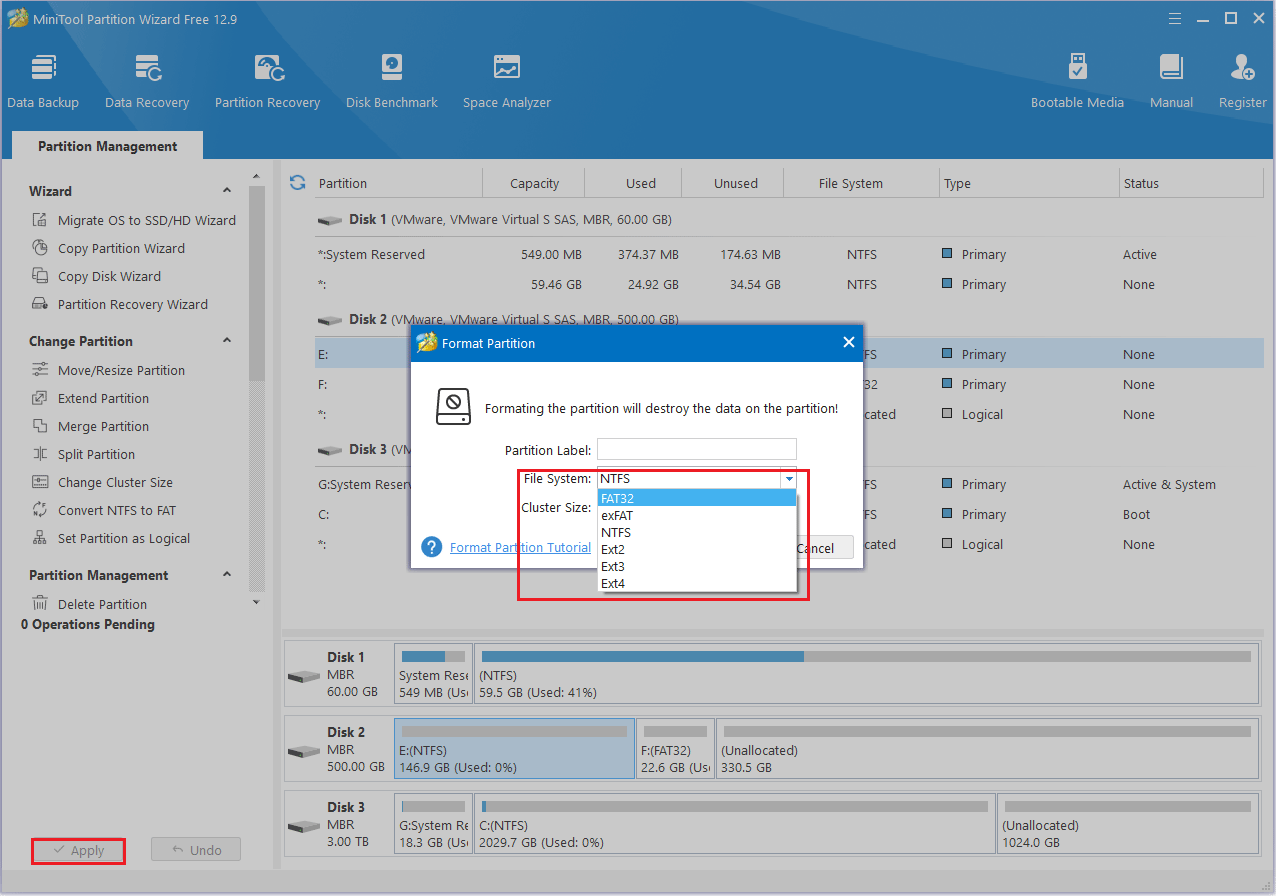This screenshot has height=896, width=1276.
Task: Sort by Capacity column header
Action: tap(534, 183)
